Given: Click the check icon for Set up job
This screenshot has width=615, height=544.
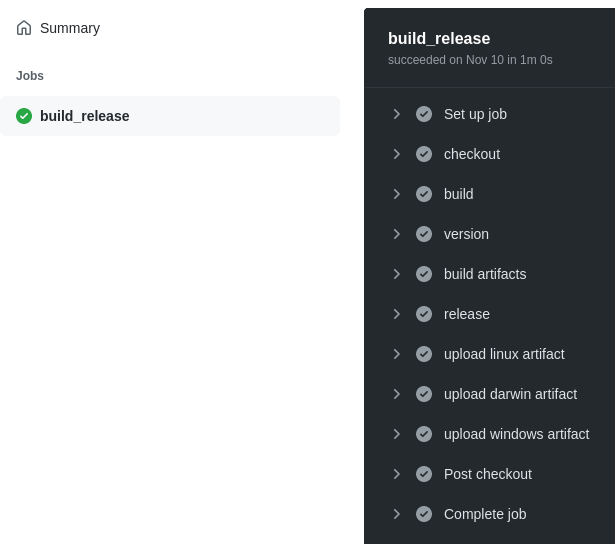Looking at the screenshot, I should (424, 114).
